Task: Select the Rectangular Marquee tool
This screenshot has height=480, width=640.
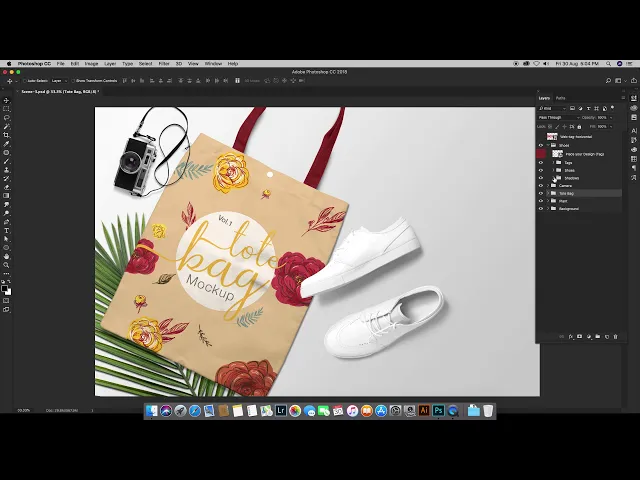Action: (x=6, y=108)
